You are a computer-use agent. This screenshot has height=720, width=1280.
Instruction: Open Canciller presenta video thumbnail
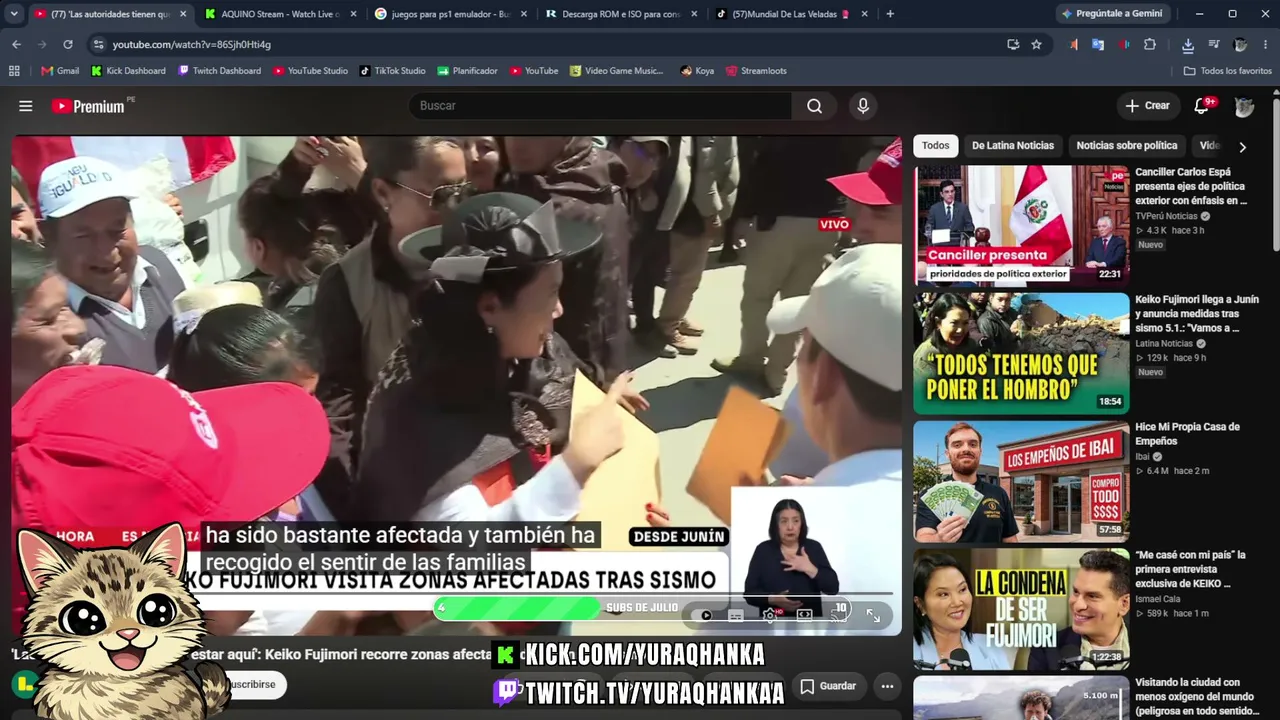pos(1021,224)
